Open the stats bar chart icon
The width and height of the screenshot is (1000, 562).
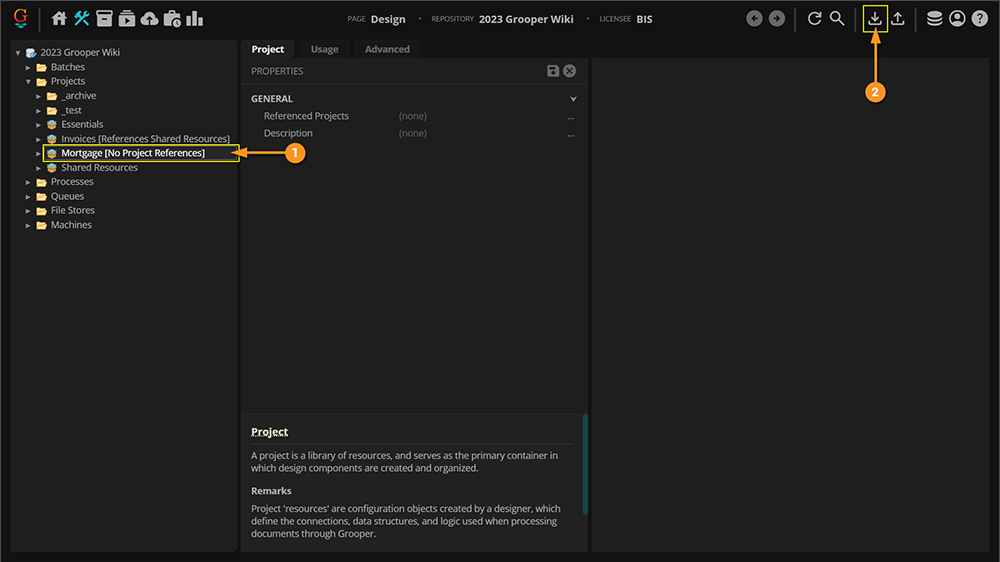(x=194, y=19)
